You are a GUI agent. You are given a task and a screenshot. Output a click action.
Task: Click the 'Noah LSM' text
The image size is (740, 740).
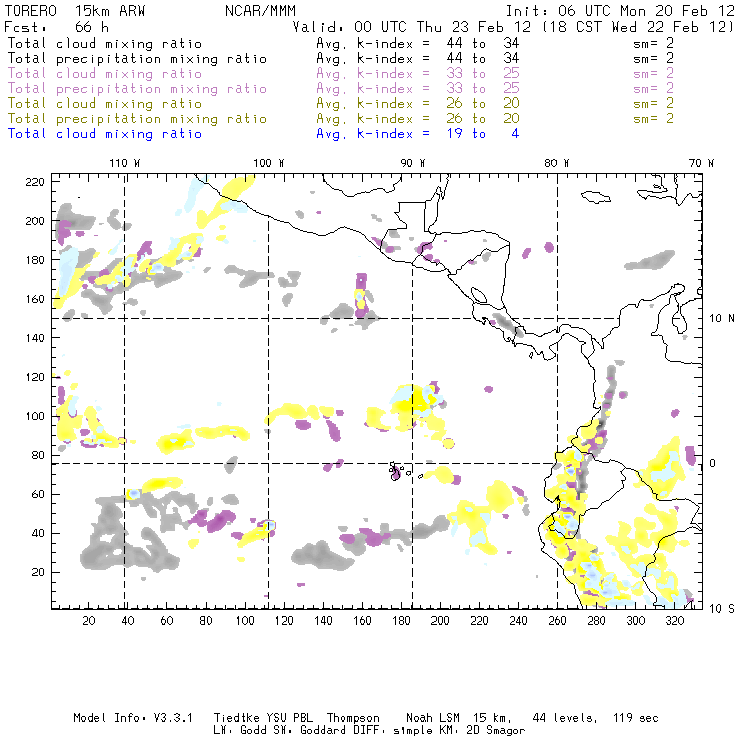(433, 718)
